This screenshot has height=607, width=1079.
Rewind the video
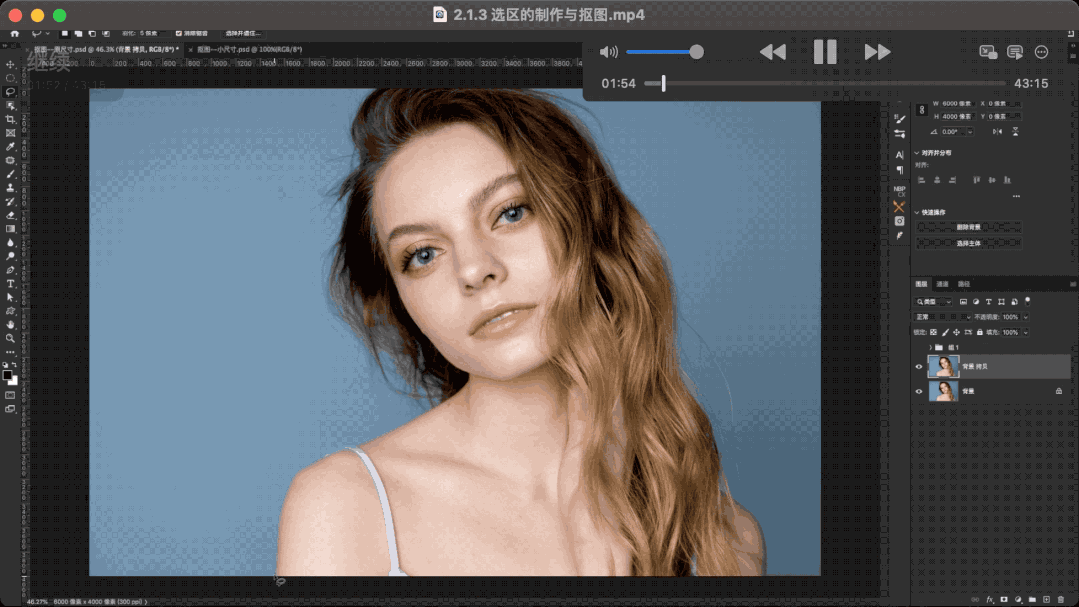click(x=773, y=52)
